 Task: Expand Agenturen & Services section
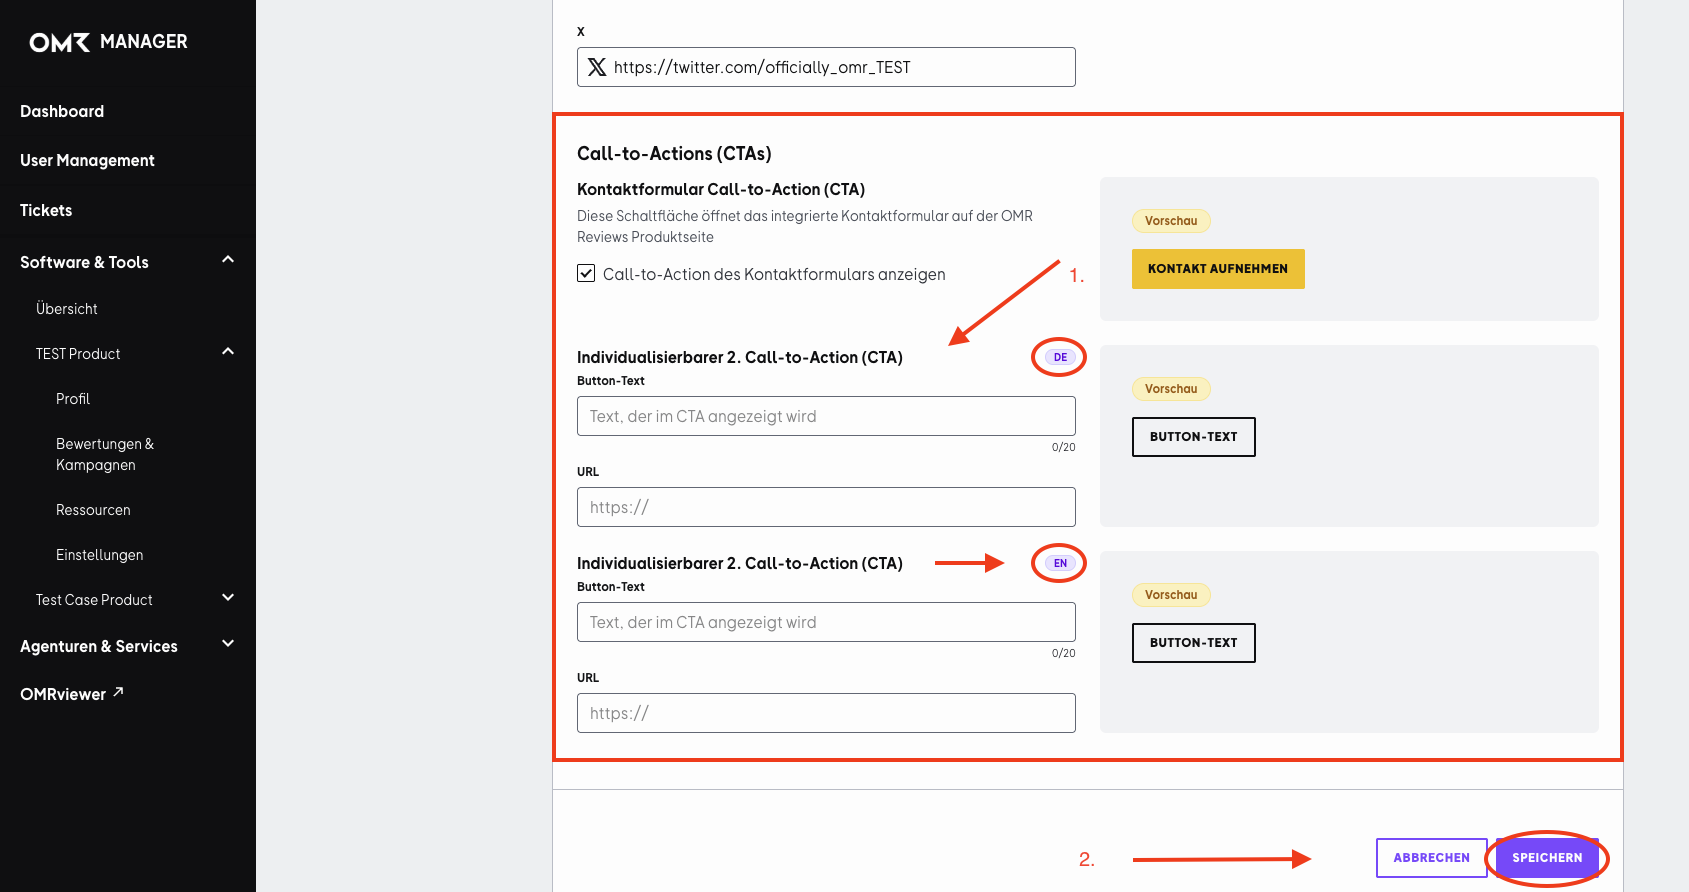point(228,644)
